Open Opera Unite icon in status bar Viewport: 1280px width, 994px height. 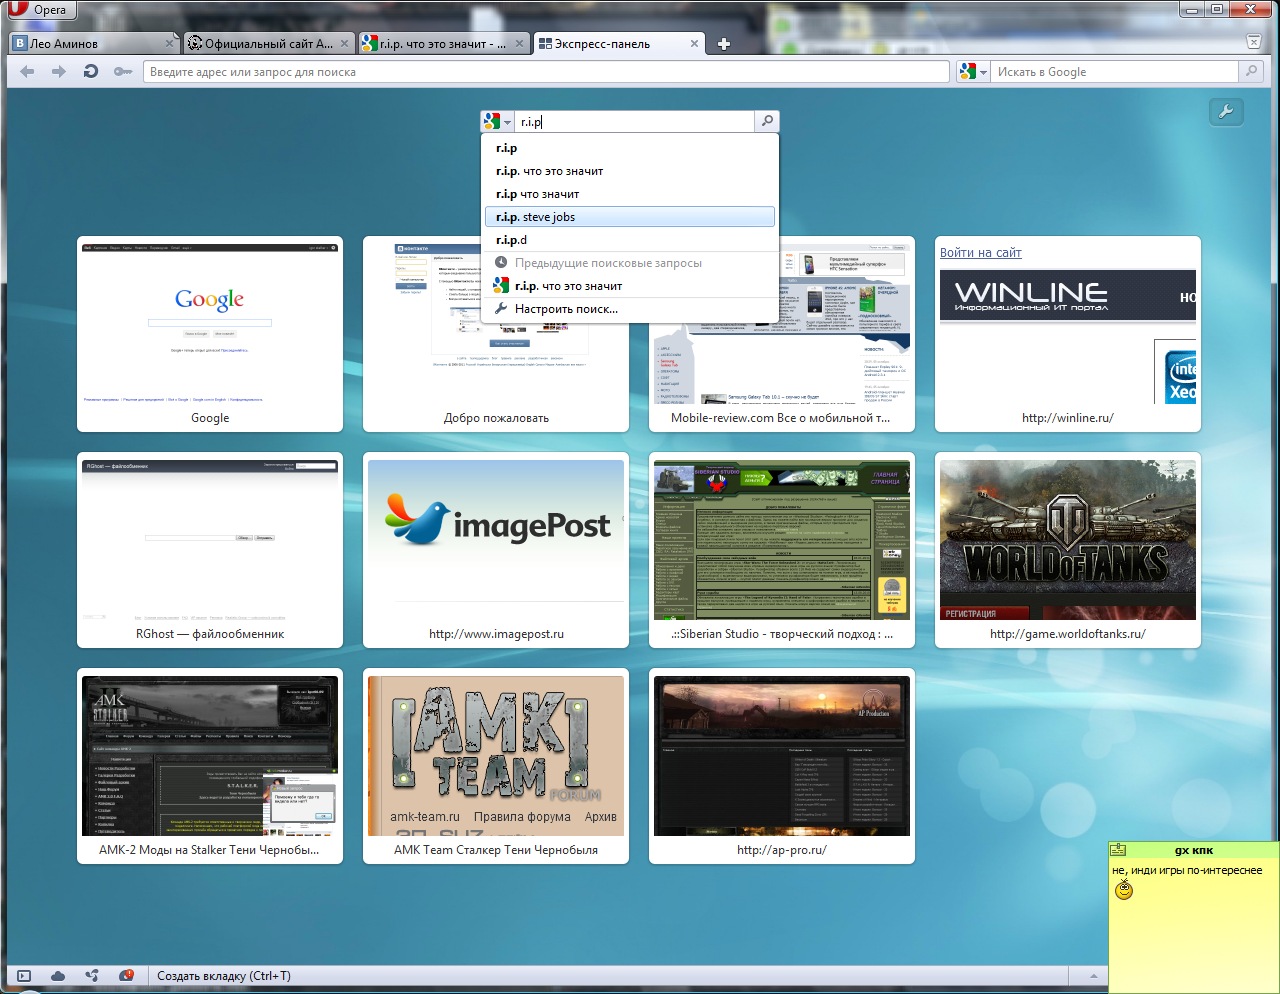(92, 976)
